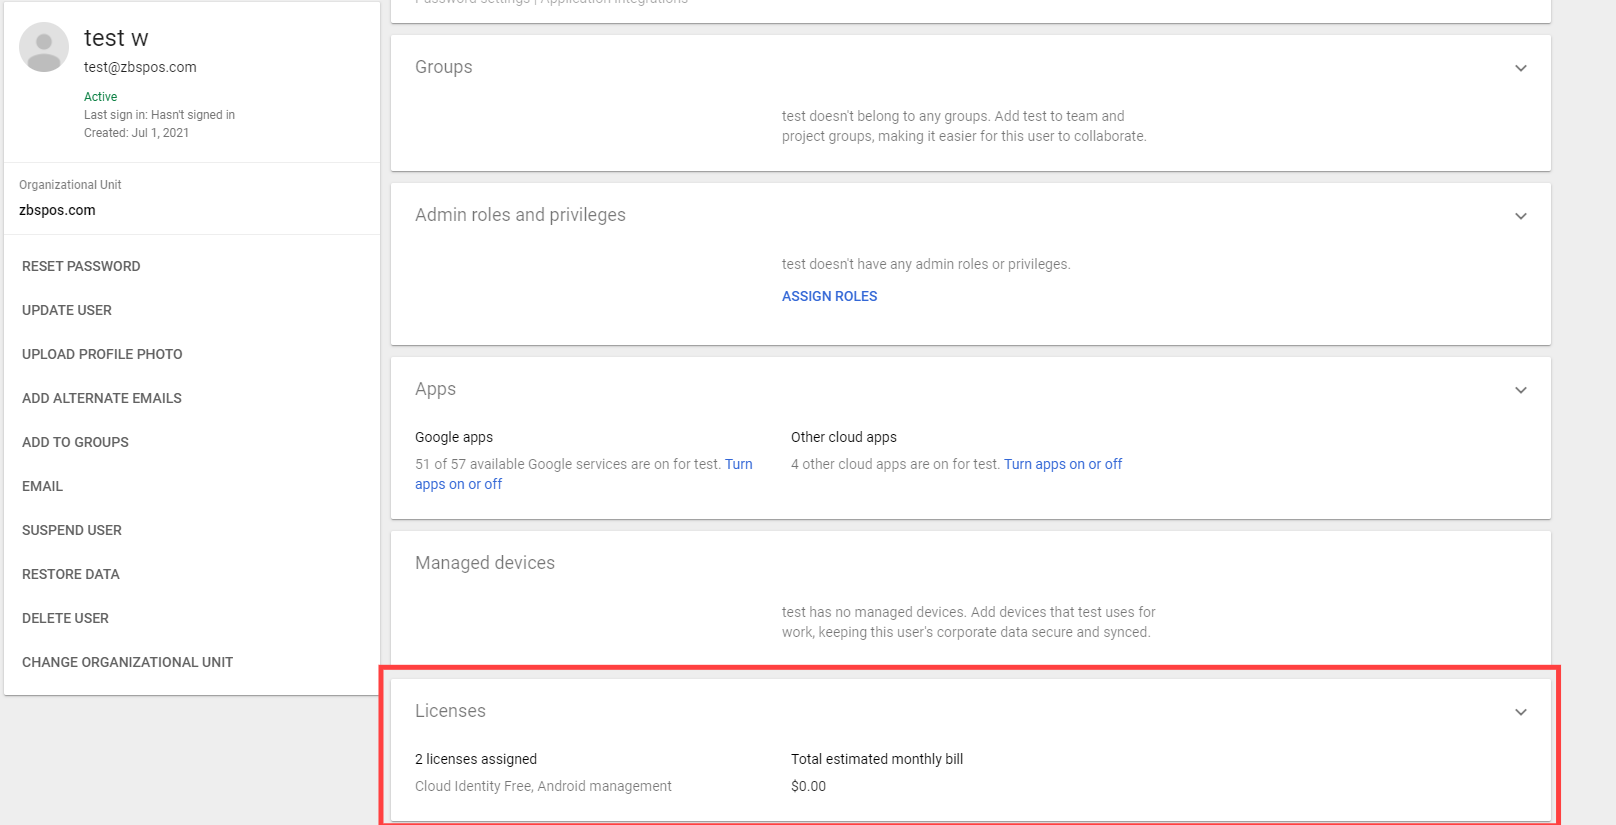Click 'Total estimated monthly bill' label
Viewport: 1616px width, 825px height.
877,759
